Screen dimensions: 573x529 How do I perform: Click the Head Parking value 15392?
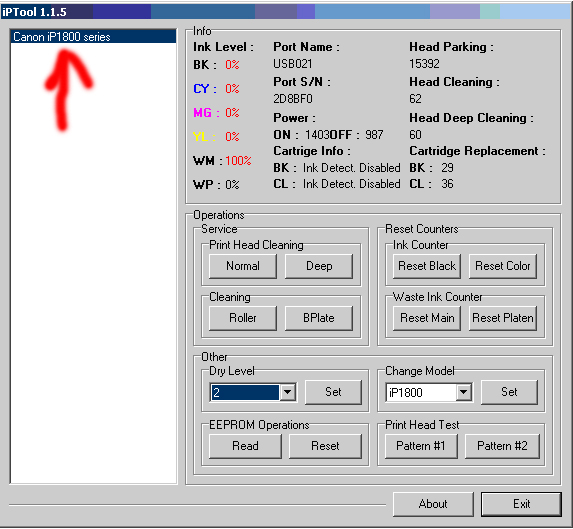click(x=424, y=64)
